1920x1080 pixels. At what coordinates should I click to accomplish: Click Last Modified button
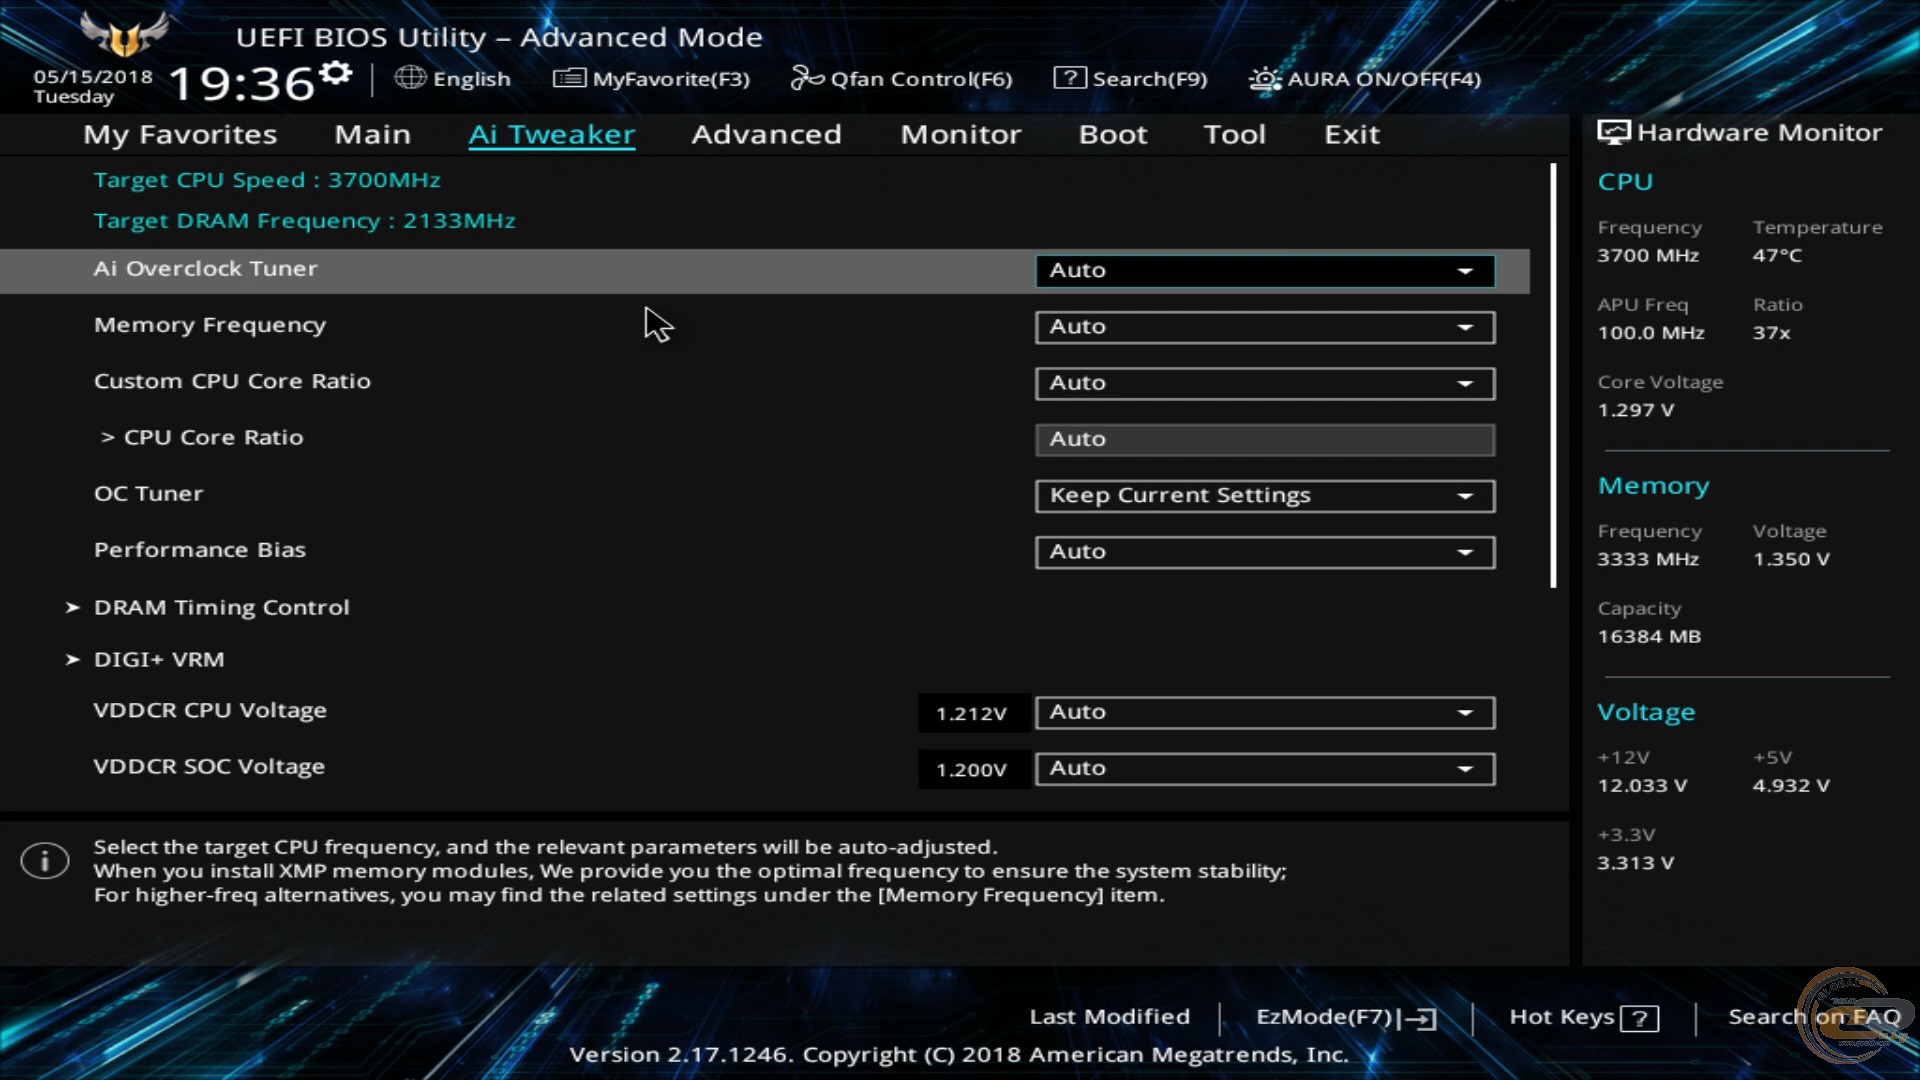click(x=1108, y=1017)
